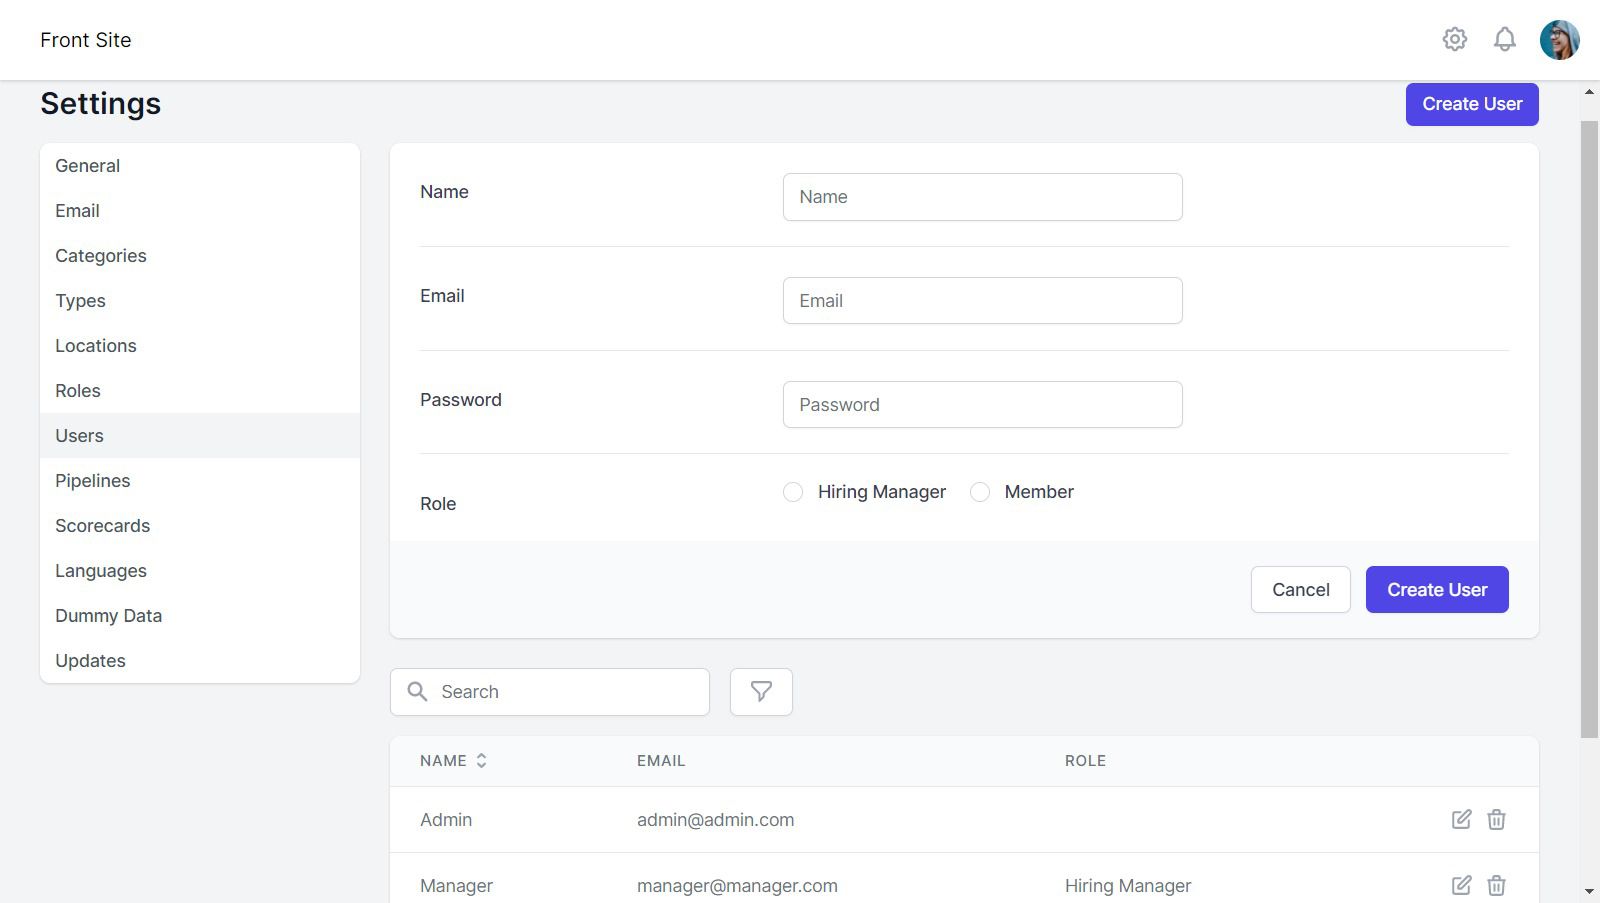Open the settings gear icon
The width and height of the screenshot is (1600, 903).
tap(1454, 39)
